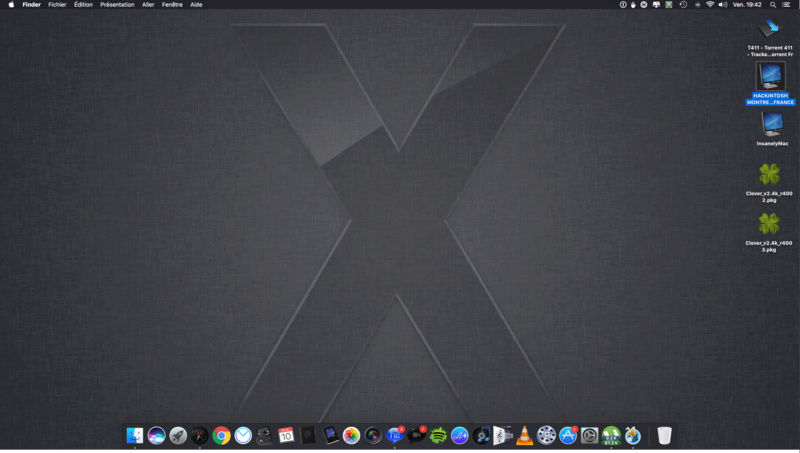The height and width of the screenshot is (453, 800).
Task: Open the Wi-Fi status menu
Action: (710, 5)
